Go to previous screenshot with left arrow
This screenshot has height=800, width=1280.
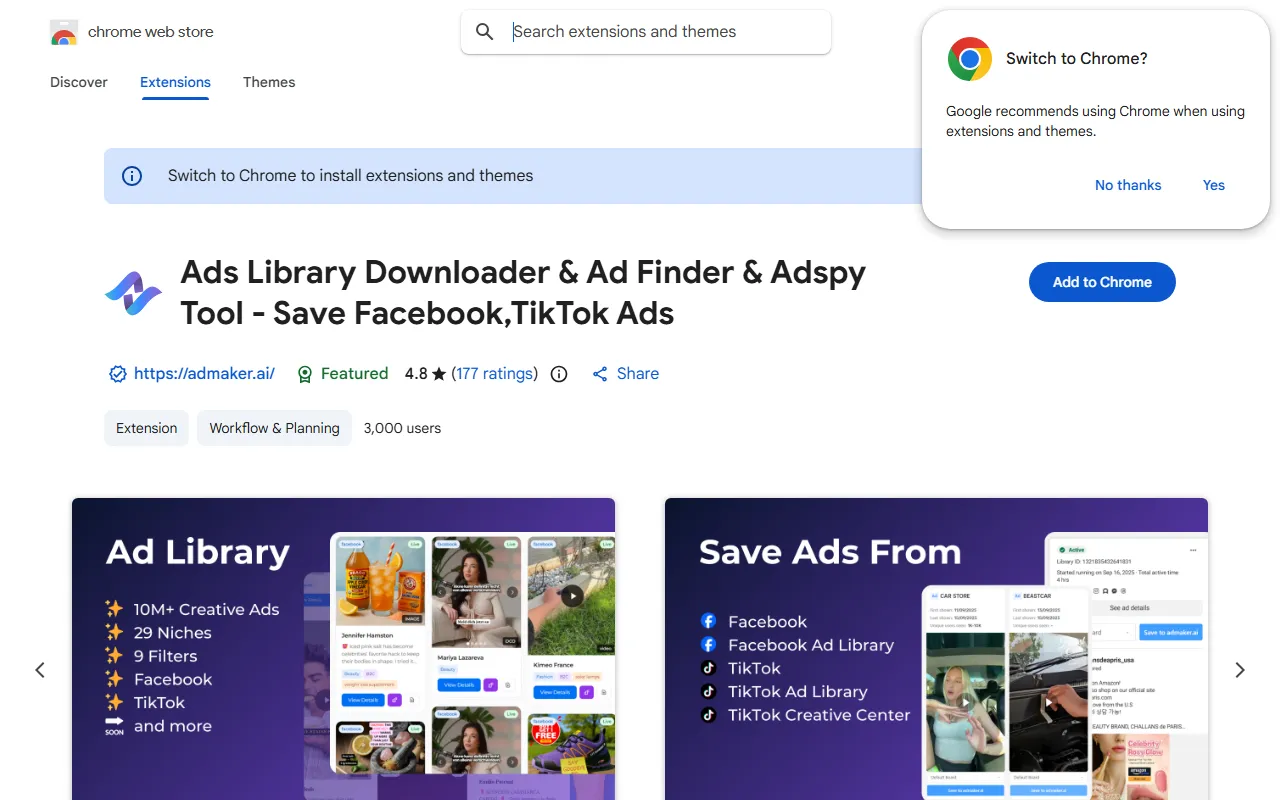tap(40, 670)
